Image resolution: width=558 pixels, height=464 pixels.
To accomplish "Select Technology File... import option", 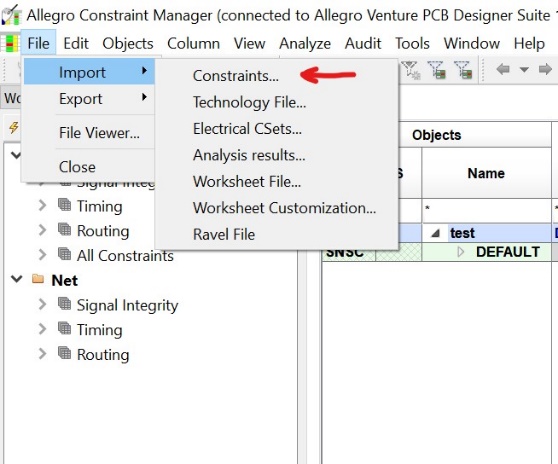I will (x=249, y=102).
